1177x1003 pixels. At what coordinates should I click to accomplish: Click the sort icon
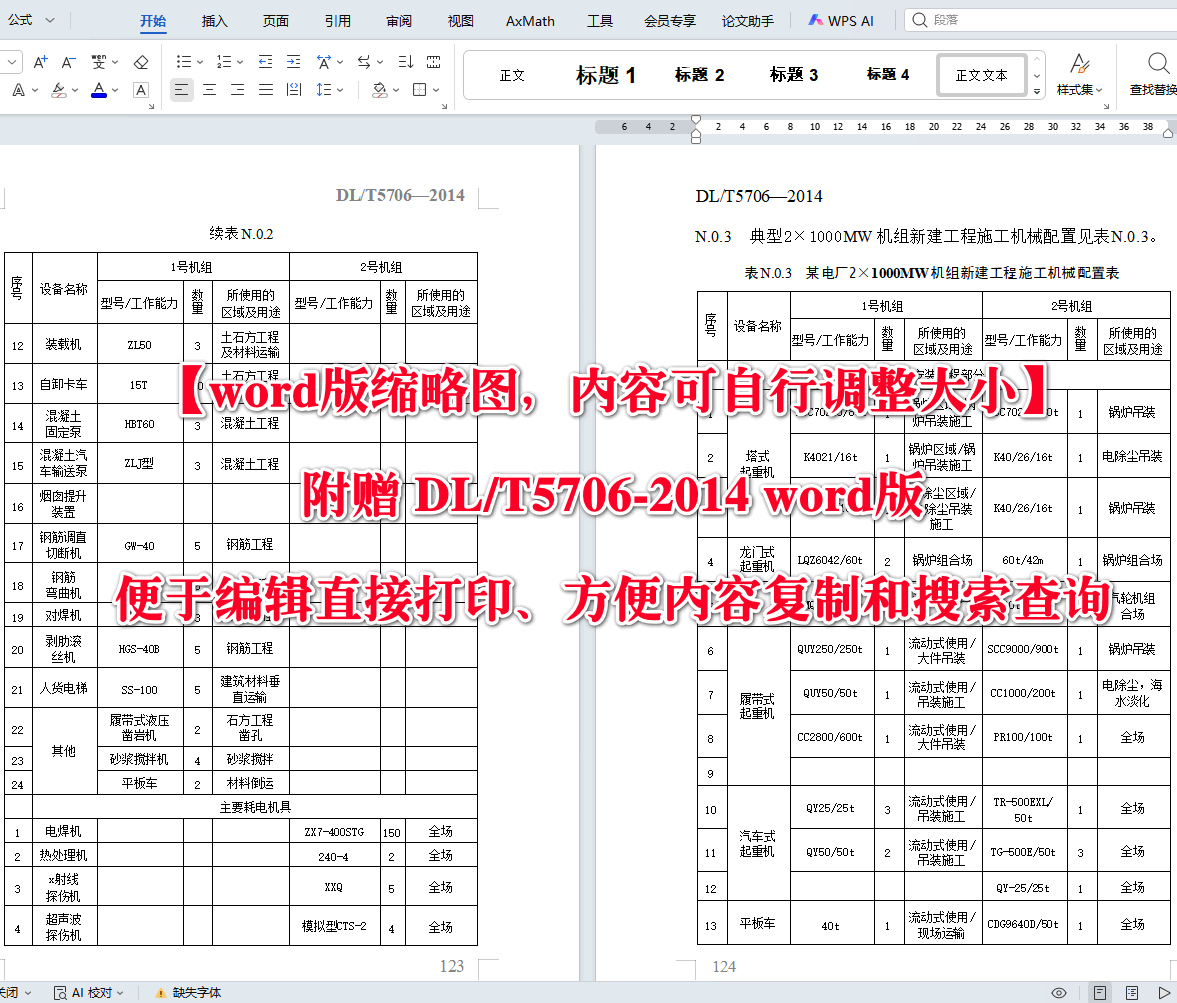406,62
